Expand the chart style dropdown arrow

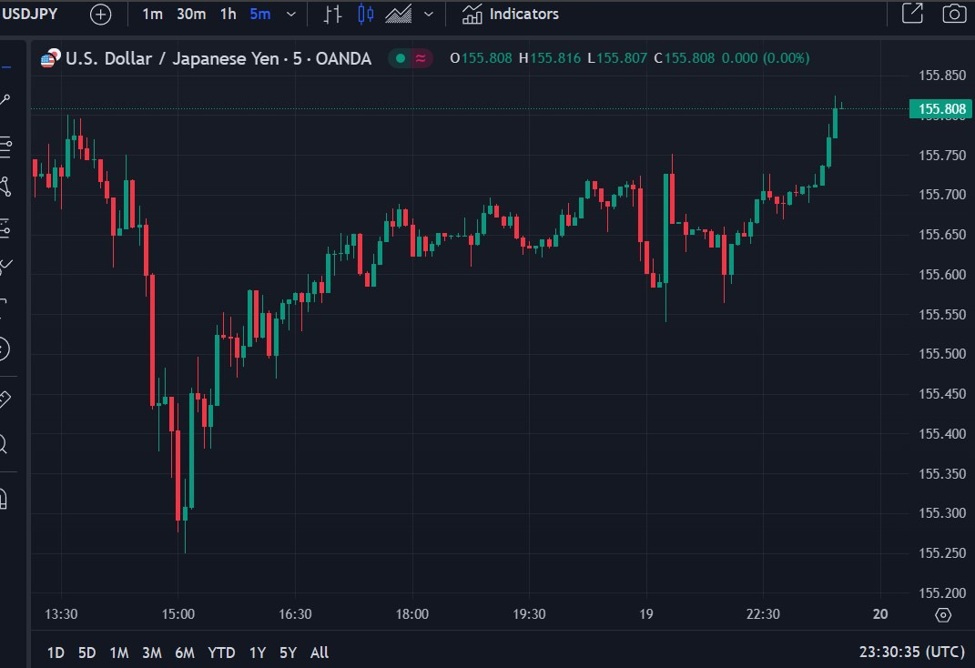(x=429, y=14)
